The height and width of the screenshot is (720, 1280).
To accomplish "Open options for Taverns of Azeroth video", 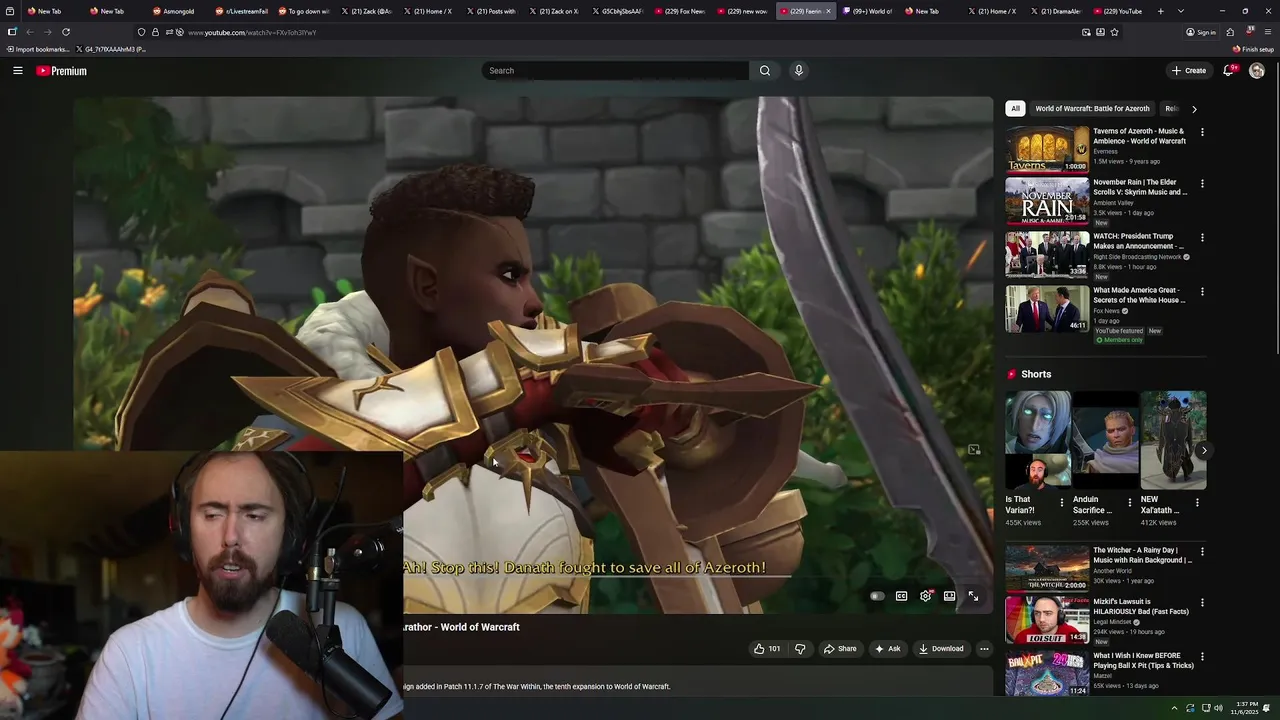I will (1202, 132).
